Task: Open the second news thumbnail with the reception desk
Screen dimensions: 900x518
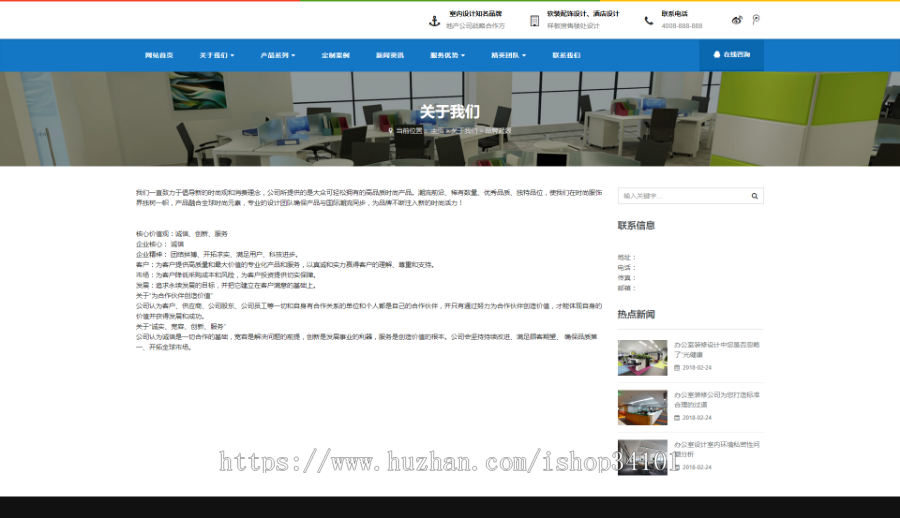Action: (x=642, y=408)
